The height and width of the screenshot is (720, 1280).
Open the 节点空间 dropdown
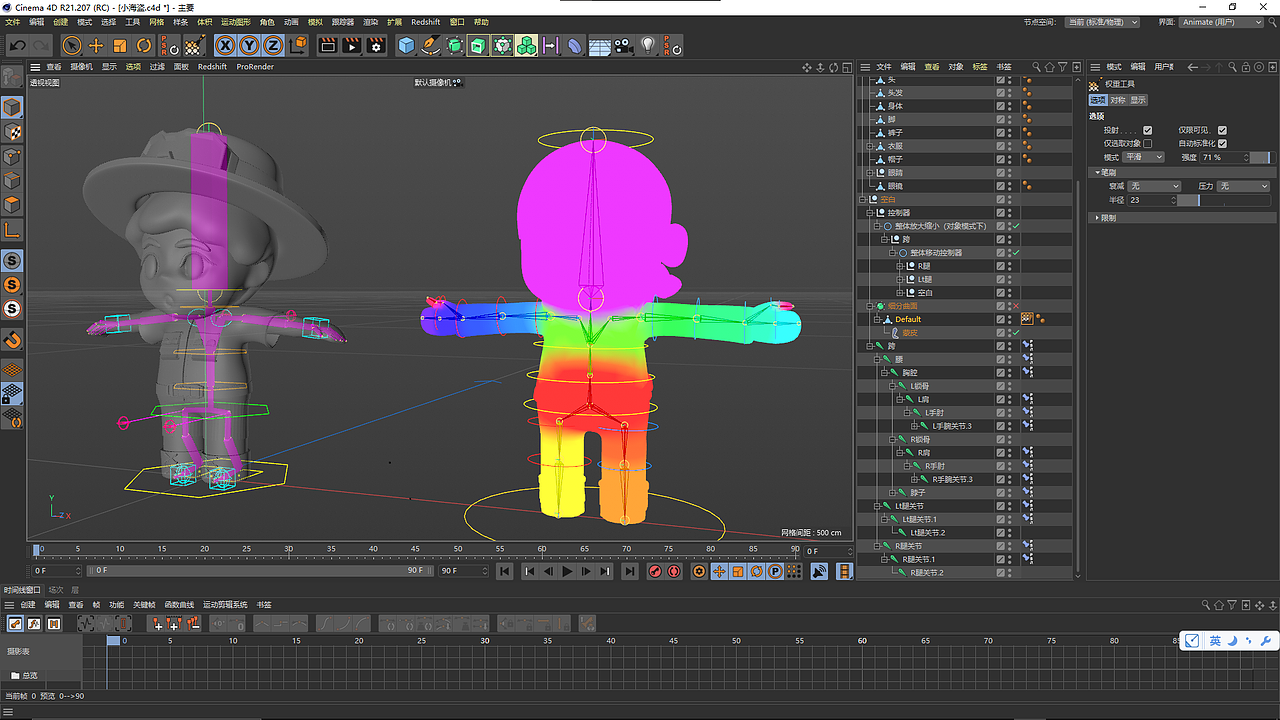pos(1102,22)
